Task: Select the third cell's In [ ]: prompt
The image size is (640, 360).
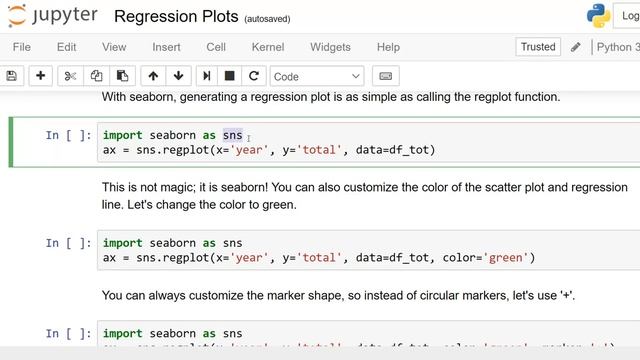Action: [x=68, y=333]
